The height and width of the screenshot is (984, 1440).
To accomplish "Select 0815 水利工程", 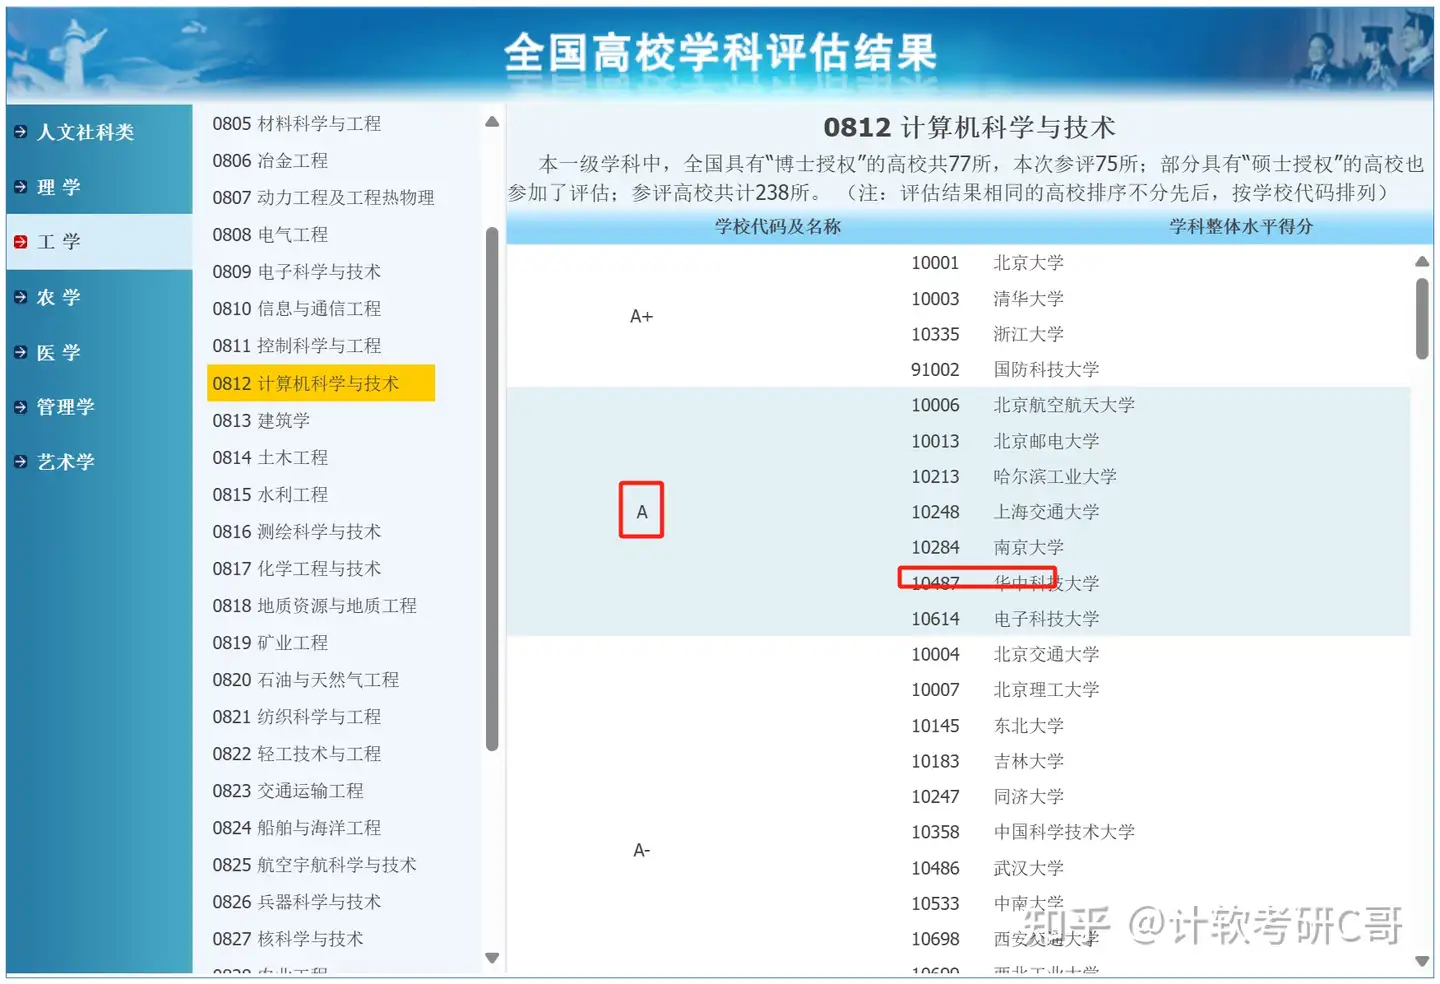I will pyautogui.click(x=270, y=495).
